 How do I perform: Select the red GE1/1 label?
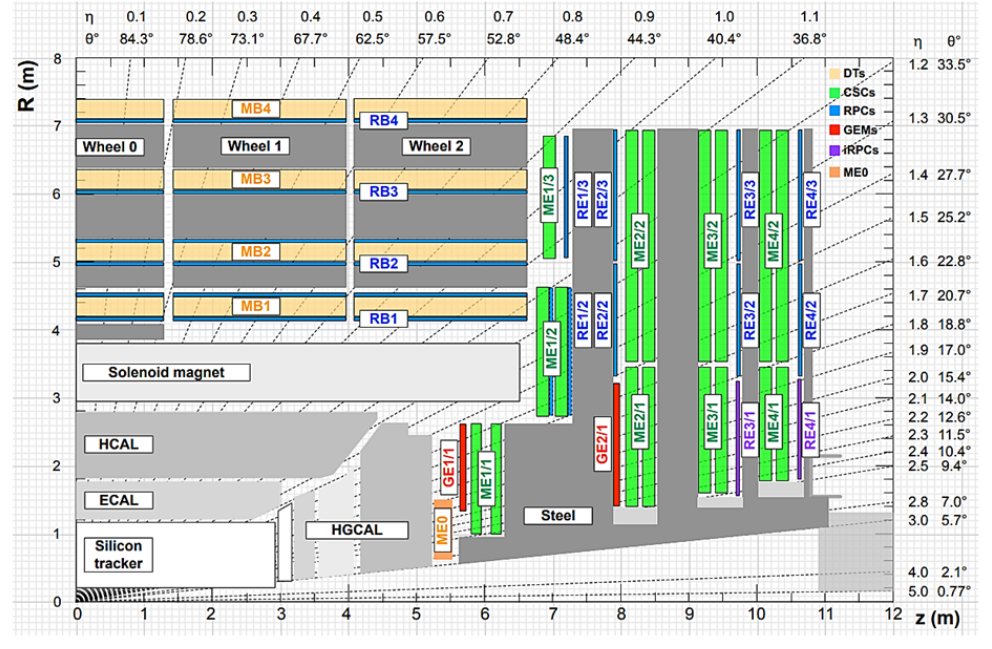pyautogui.click(x=449, y=467)
